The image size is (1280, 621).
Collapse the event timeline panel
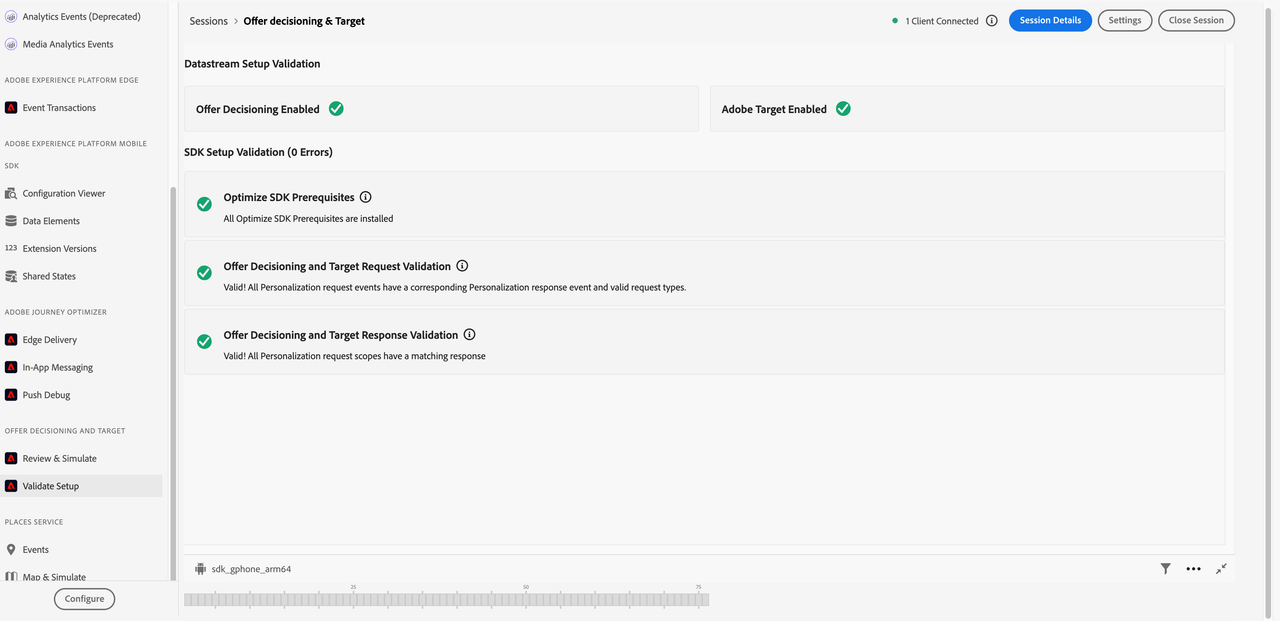(1221, 568)
